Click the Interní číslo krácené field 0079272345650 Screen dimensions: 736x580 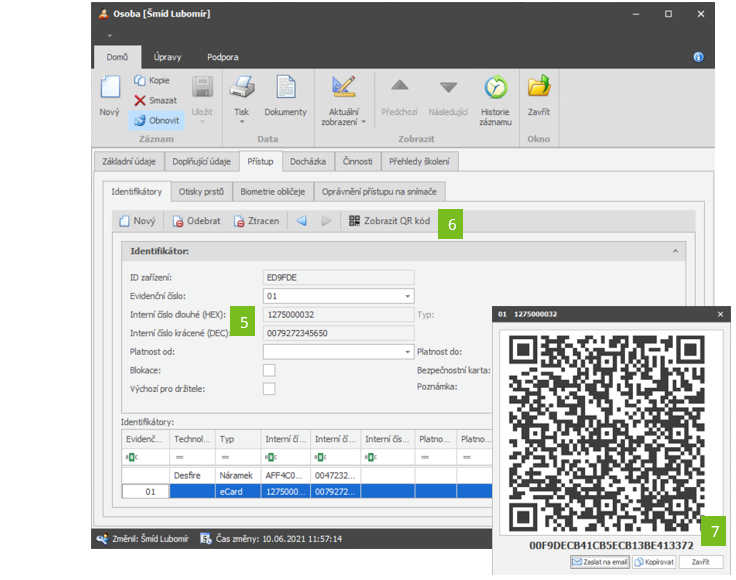pyautogui.click(x=338, y=333)
